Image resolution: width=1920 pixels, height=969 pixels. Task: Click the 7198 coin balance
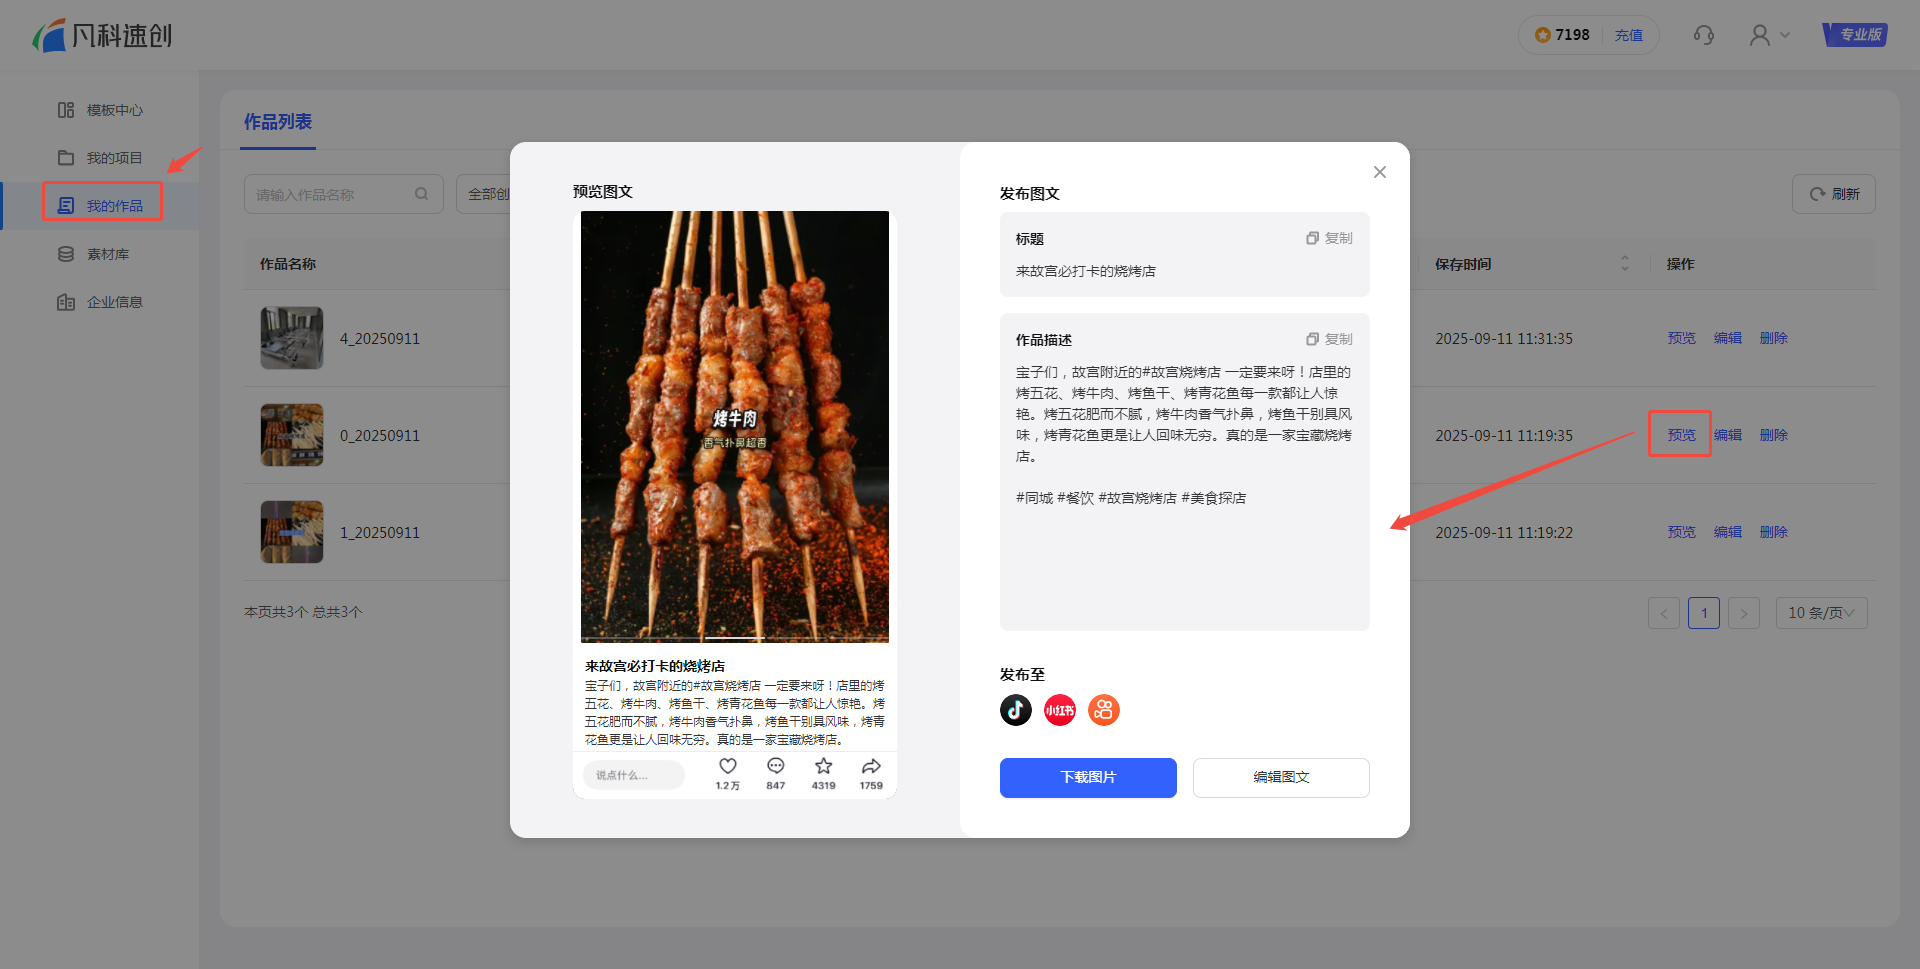click(x=1562, y=35)
